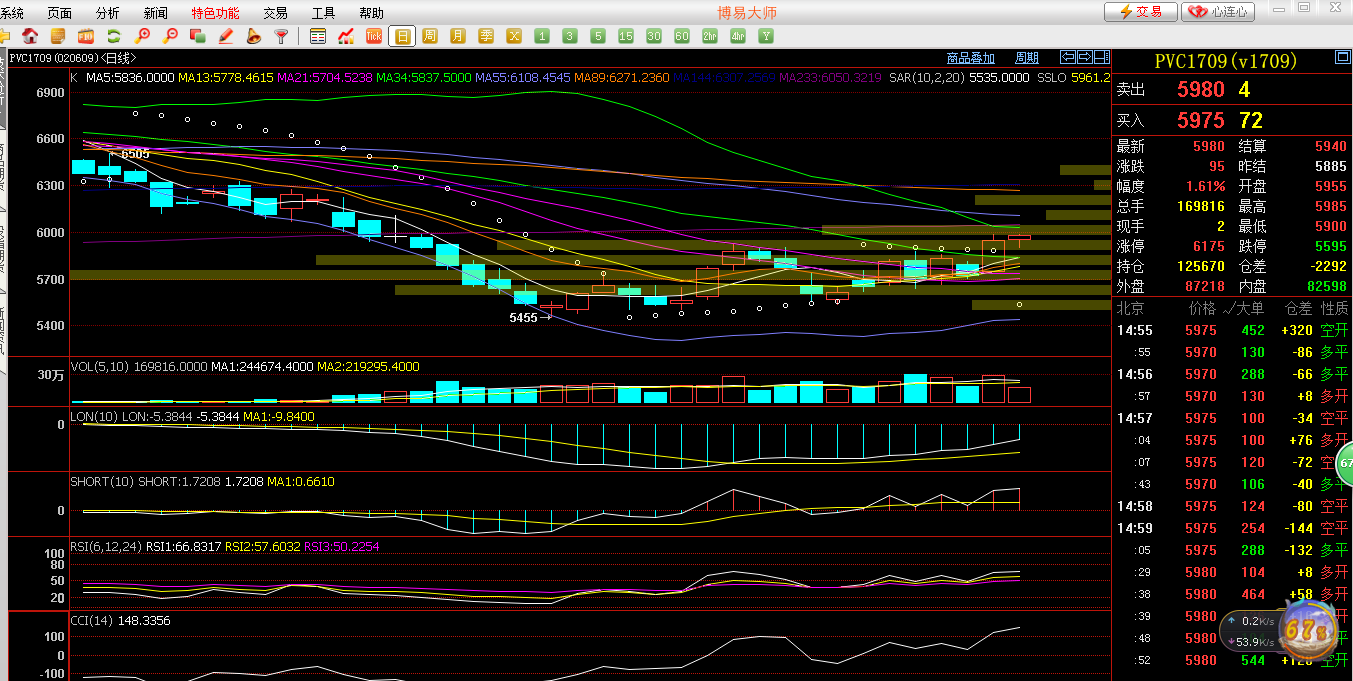The height and width of the screenshot is (681, 1353).
Task: Click the CCI(14) indicator label
Action: (x=92, y=621)
